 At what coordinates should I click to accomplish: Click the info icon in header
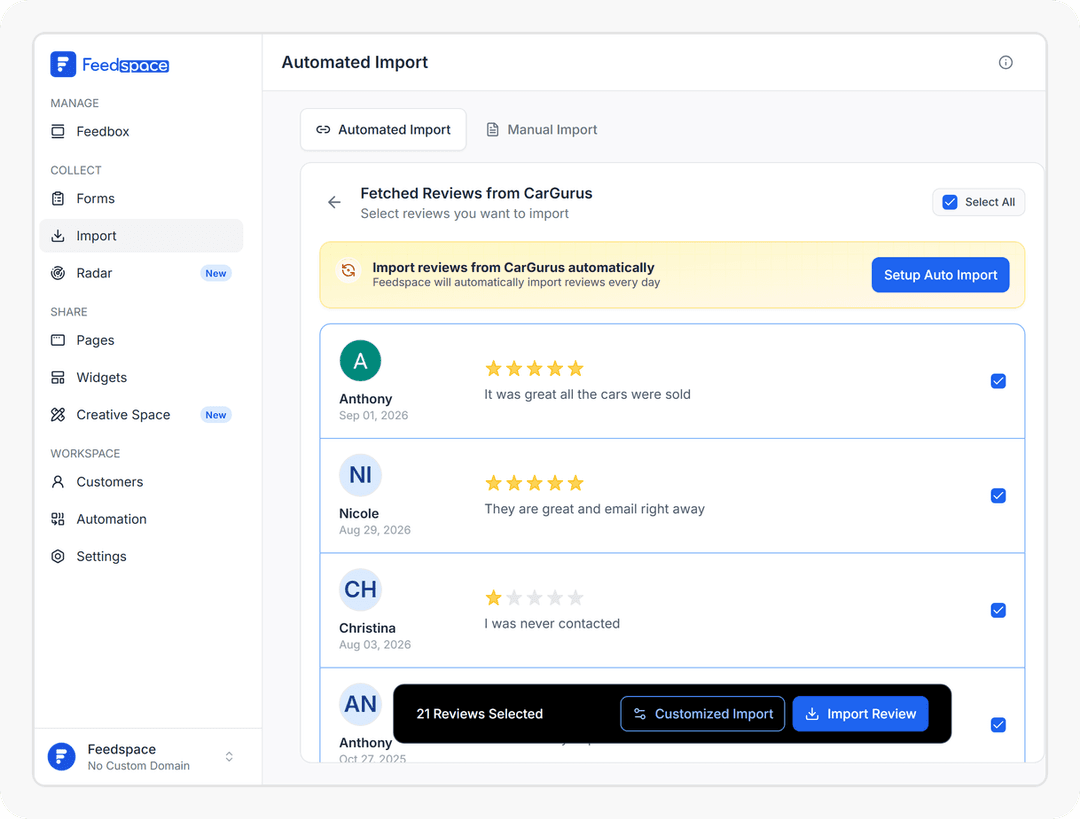pyautogui.click(x=1006, y=63)
